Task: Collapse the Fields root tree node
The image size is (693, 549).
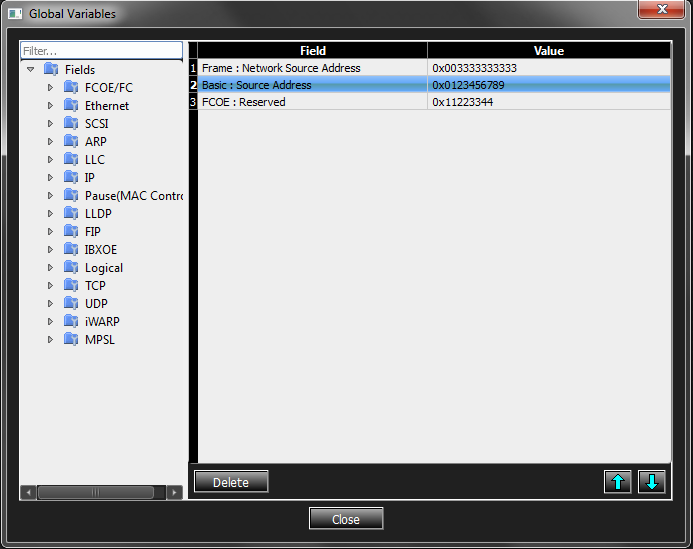Action: coord(30,69)
